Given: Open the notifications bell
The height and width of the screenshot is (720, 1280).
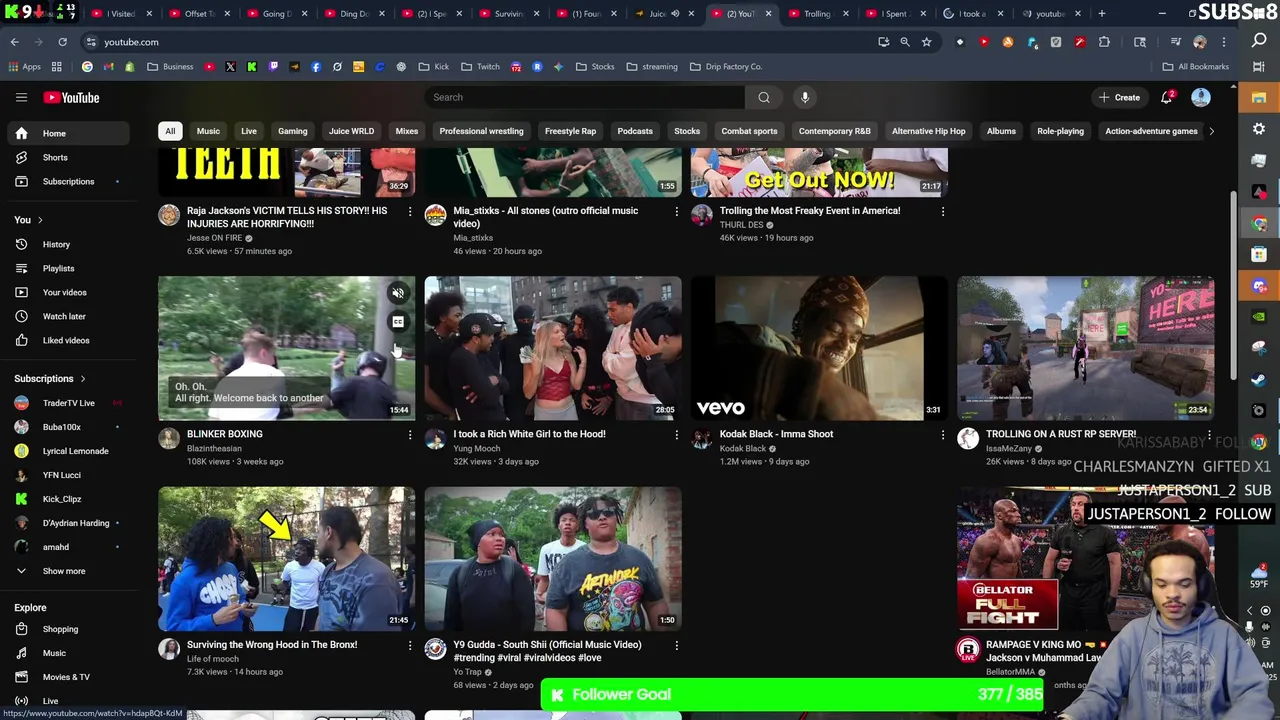Looking at the screenshot, I should coord(1166,97).
